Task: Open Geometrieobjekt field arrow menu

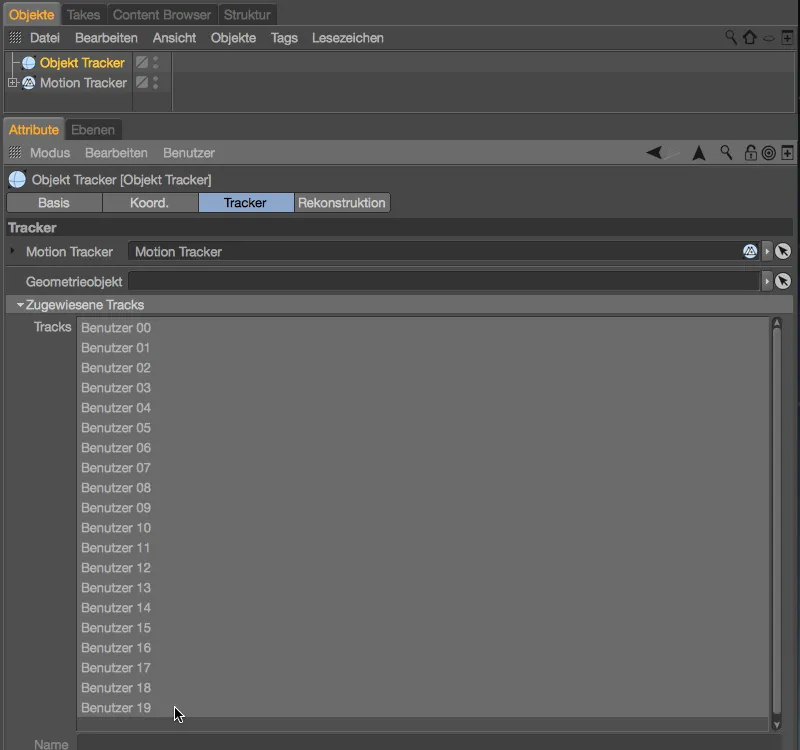Action: (x=767, y=281)
